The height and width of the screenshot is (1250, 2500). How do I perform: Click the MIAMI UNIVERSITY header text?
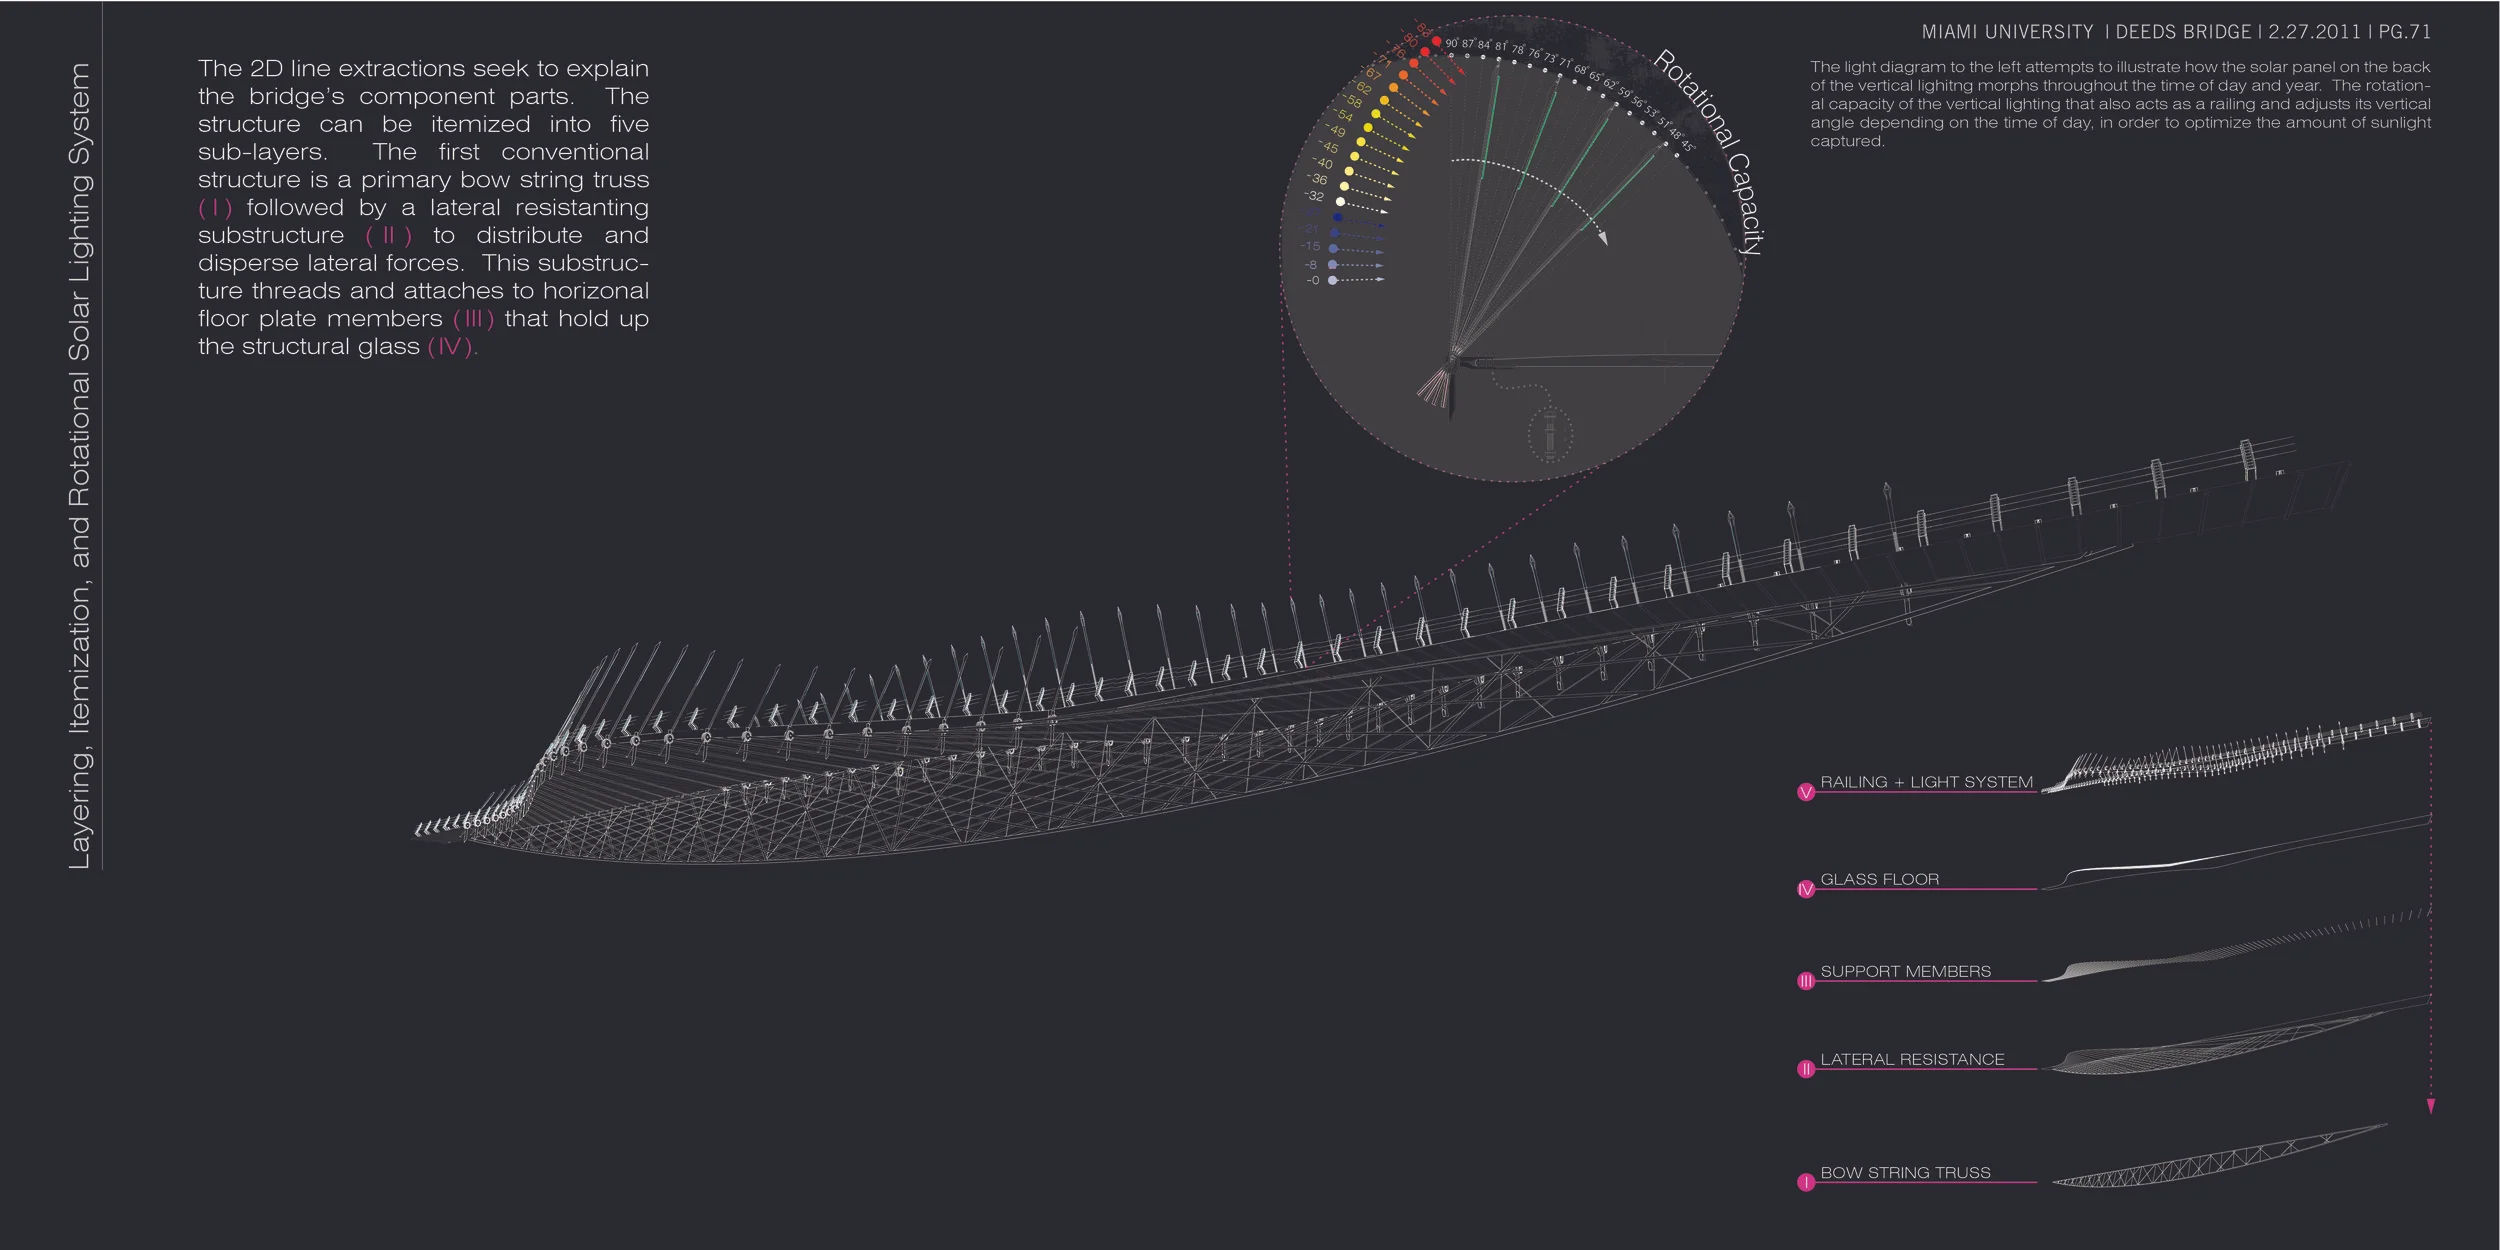tap(2007, 32)
